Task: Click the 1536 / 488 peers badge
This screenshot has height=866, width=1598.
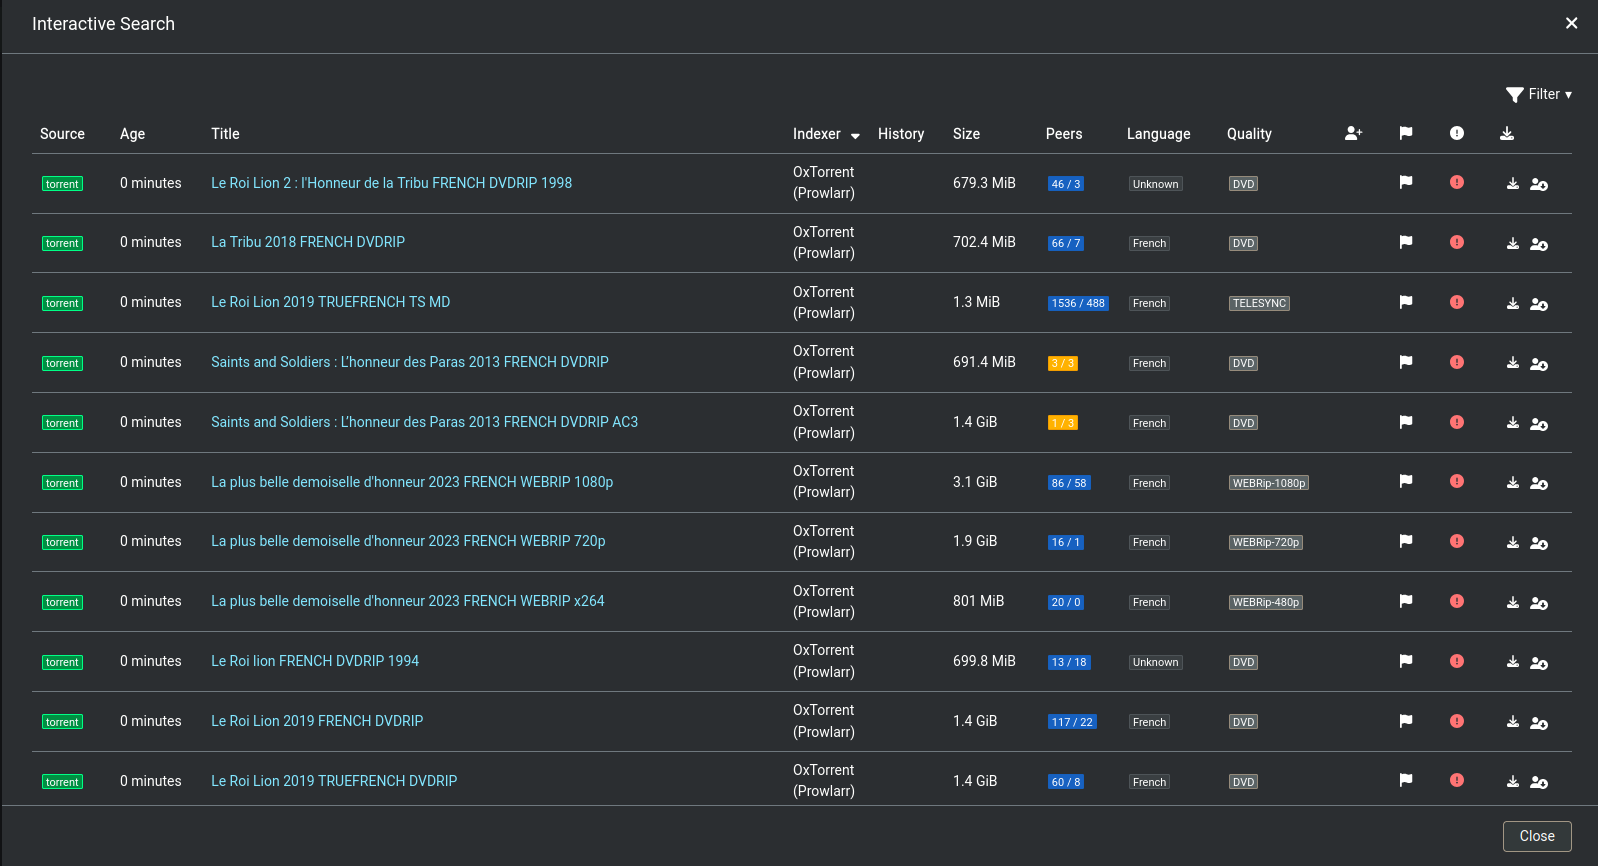Action: click(1077, 303)
